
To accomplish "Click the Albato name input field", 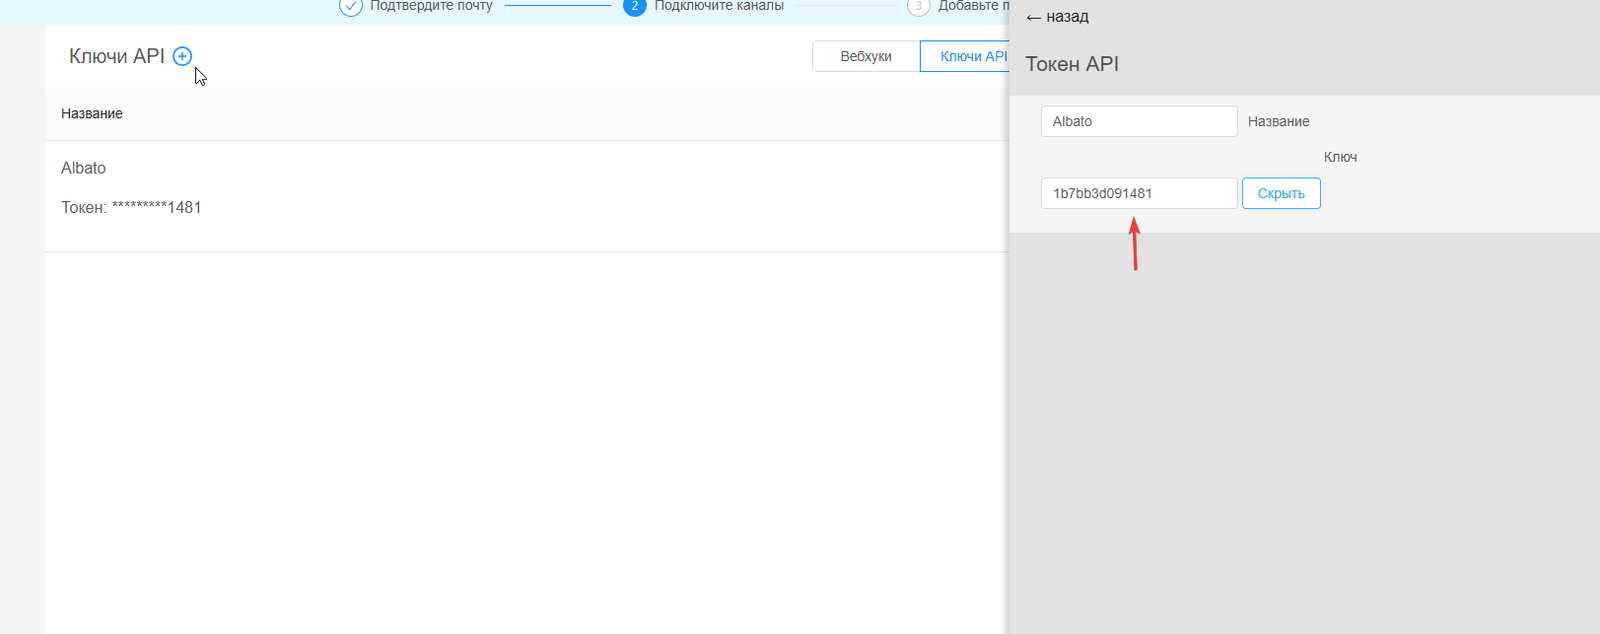I will point(1138,122).
